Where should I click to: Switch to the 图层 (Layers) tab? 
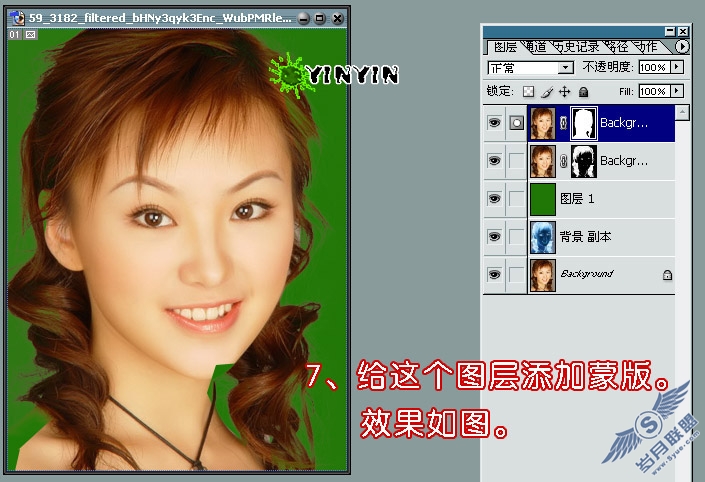pyautogui.click(x=505, y=47)
